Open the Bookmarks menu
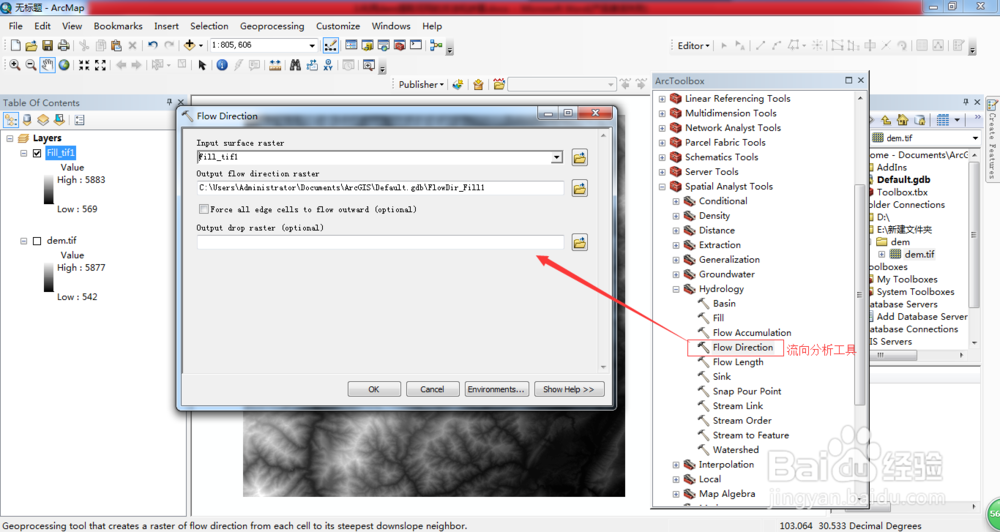 pyautogui.click(x=118, y=26)
